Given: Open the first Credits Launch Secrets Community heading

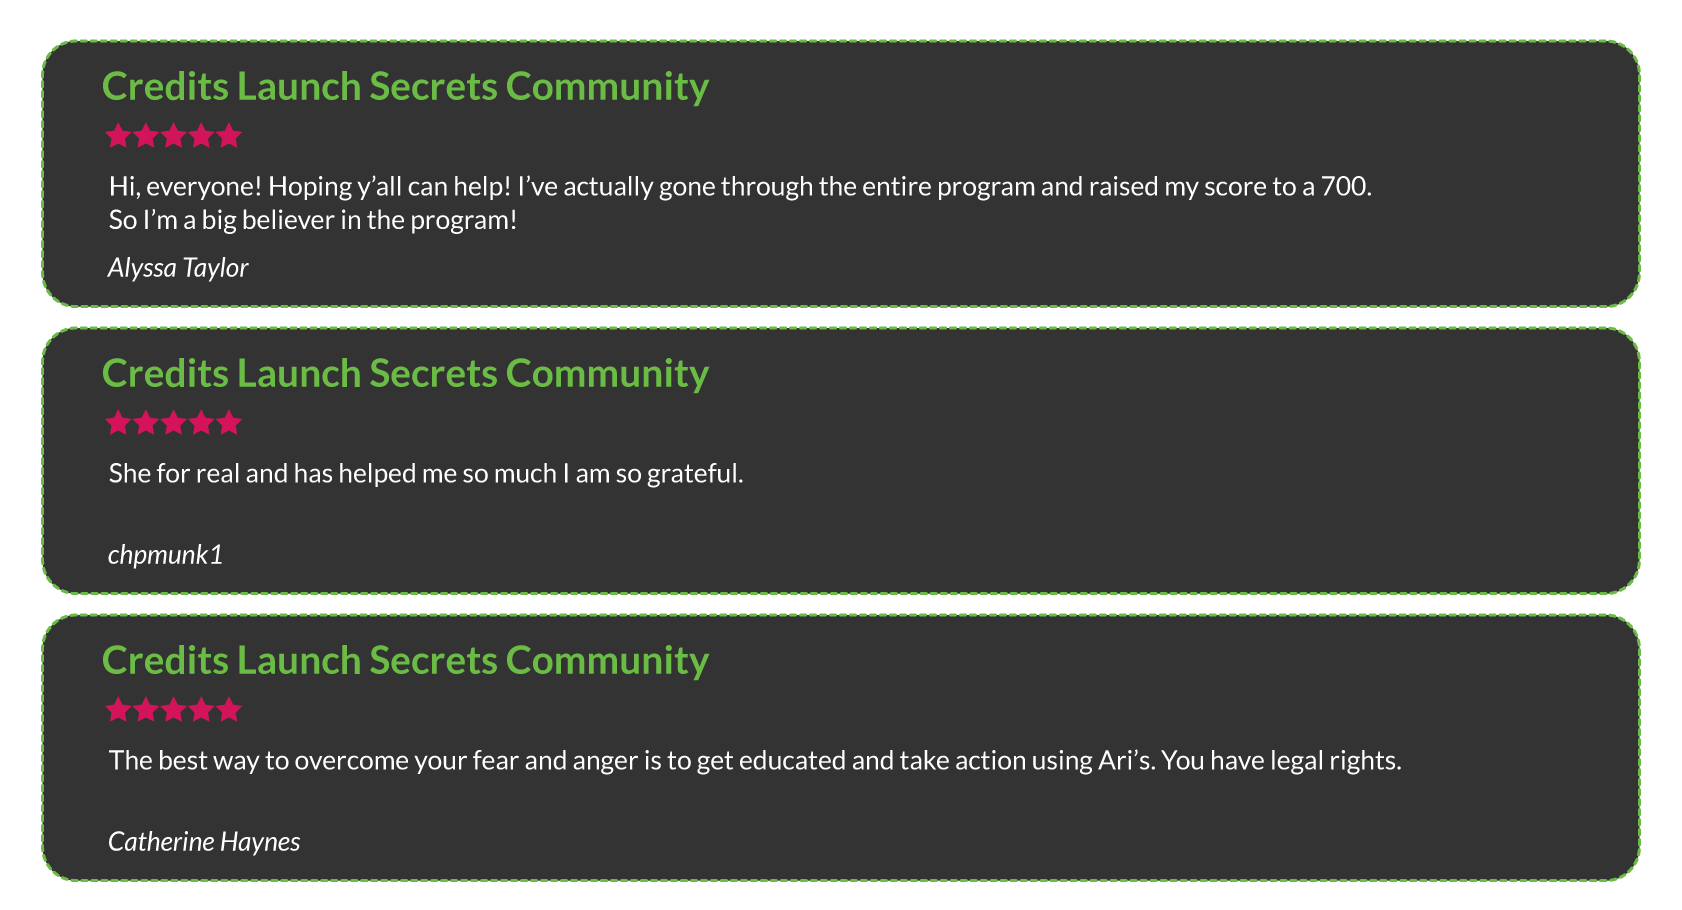Looking at the screenshot, I should (x=405, y=86).
